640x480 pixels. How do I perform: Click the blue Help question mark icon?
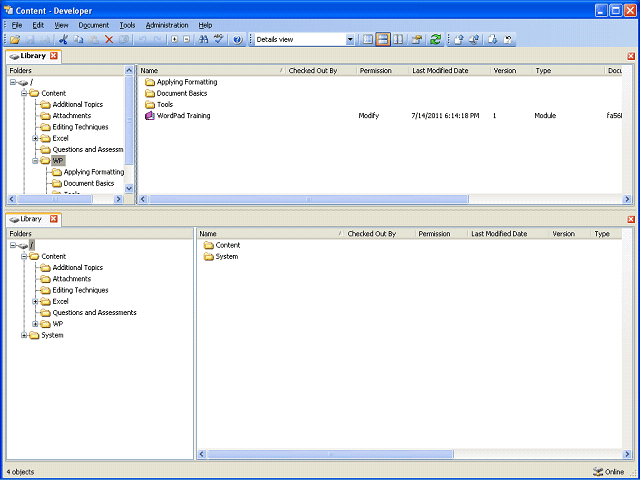point(238,40)
